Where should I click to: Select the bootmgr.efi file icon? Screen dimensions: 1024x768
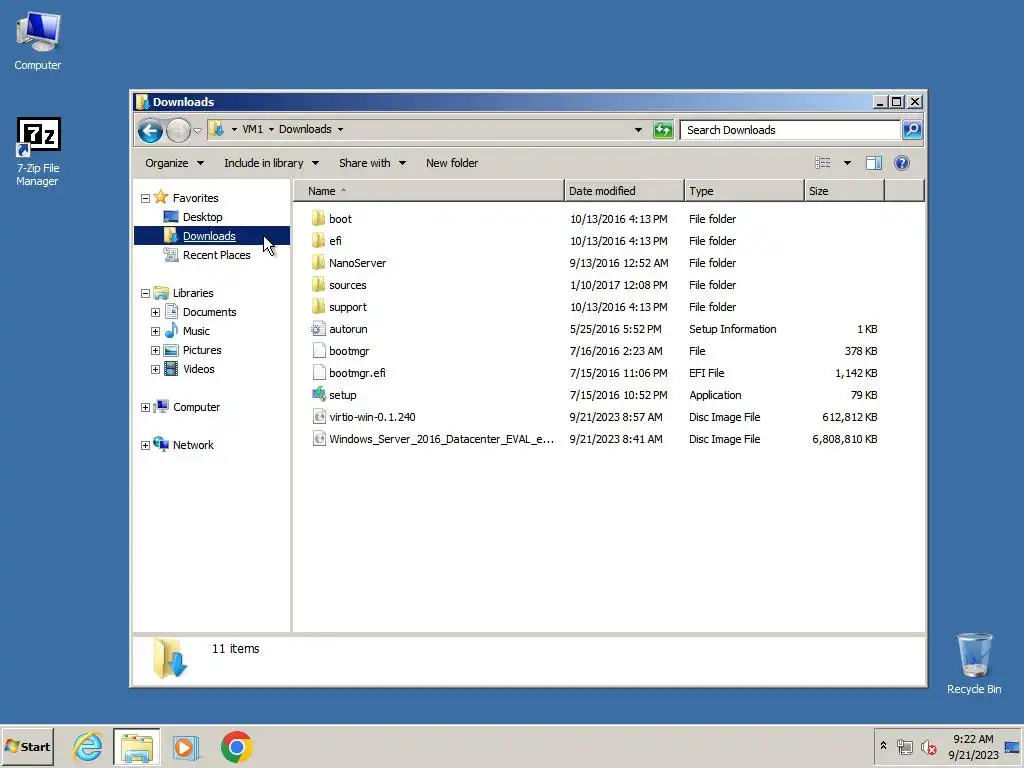318,373
